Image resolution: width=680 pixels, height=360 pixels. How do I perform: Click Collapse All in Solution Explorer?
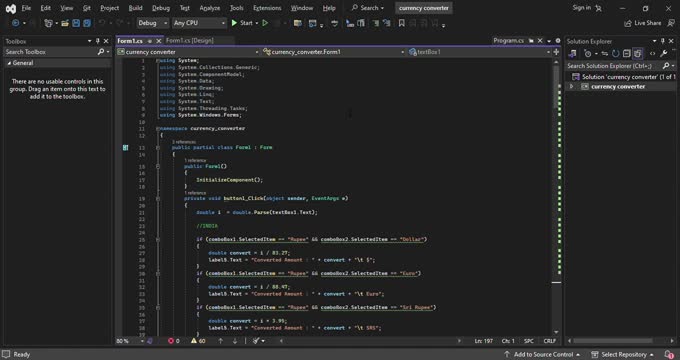pyautogui.click(x=626, y=54)
